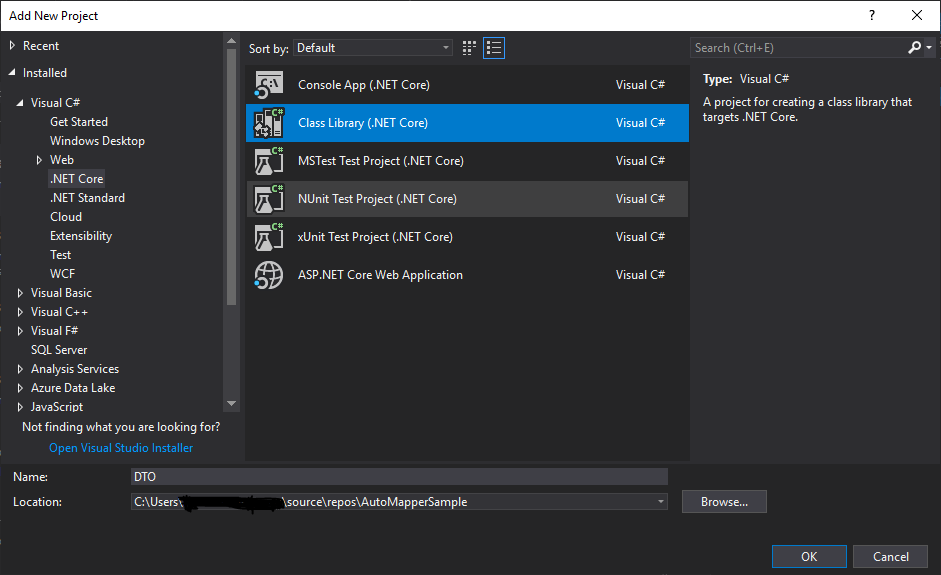Select Windows Desktop category
Image resolution: width=941 pixels, height=575 pixels.
point(97,141)
